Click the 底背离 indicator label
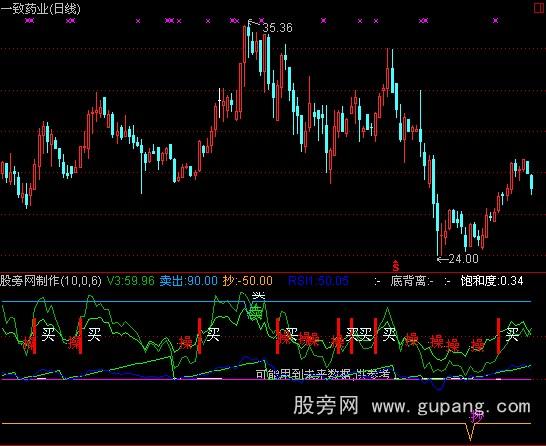 click(x=412, y=281)
